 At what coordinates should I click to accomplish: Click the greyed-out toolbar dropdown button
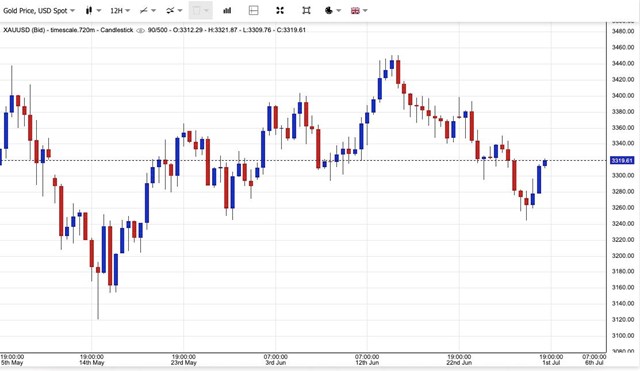click(x=200, y=11)
